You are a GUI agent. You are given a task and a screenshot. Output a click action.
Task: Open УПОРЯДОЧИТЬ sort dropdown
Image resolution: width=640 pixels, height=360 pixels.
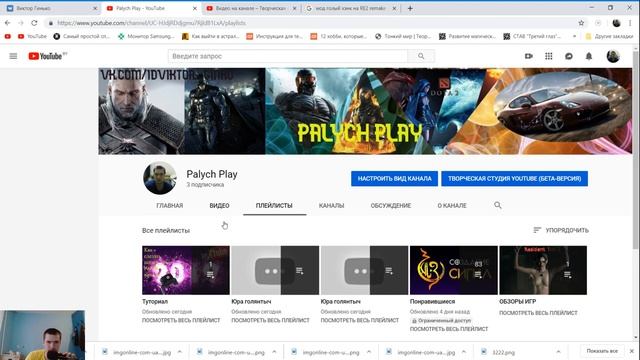pos(561,230)
